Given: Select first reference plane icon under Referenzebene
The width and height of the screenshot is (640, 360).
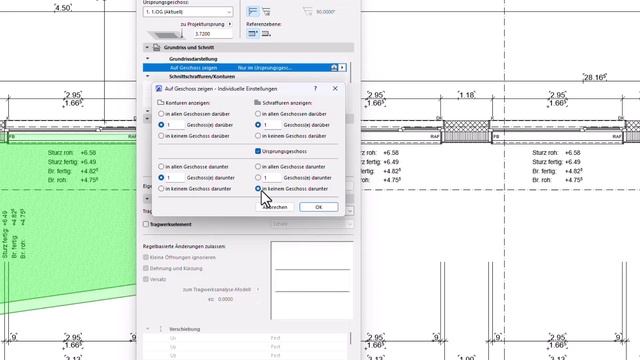Looking at the screenshot, I should coord(253,34).
